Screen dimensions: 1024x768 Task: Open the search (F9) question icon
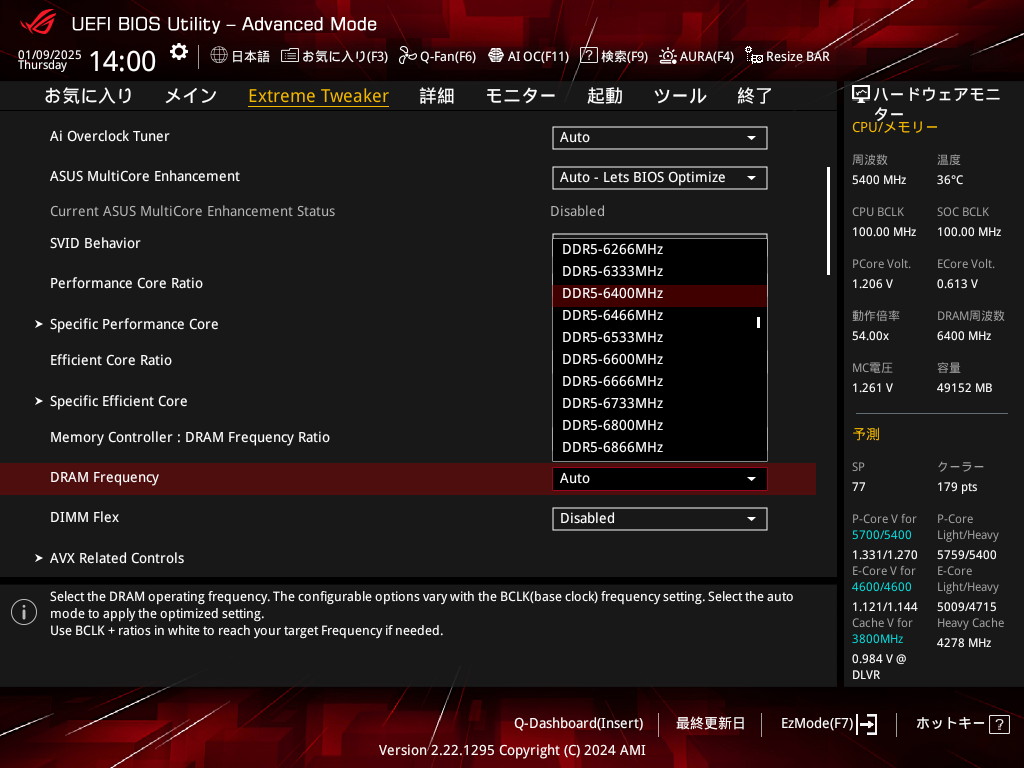click(x=589, y=56)
